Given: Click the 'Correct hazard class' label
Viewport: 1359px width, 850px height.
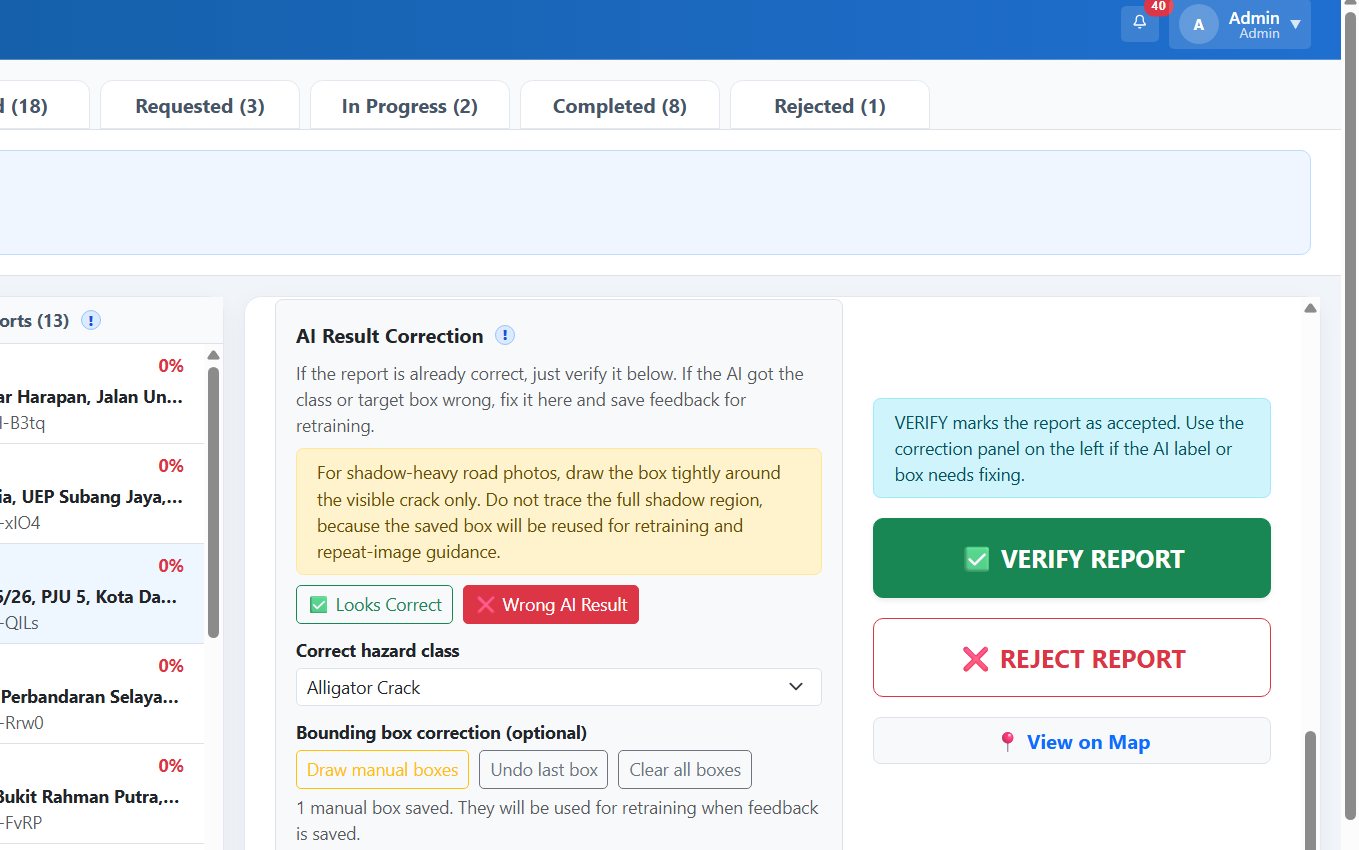Looking at the screenshot, I should (378, 650).
